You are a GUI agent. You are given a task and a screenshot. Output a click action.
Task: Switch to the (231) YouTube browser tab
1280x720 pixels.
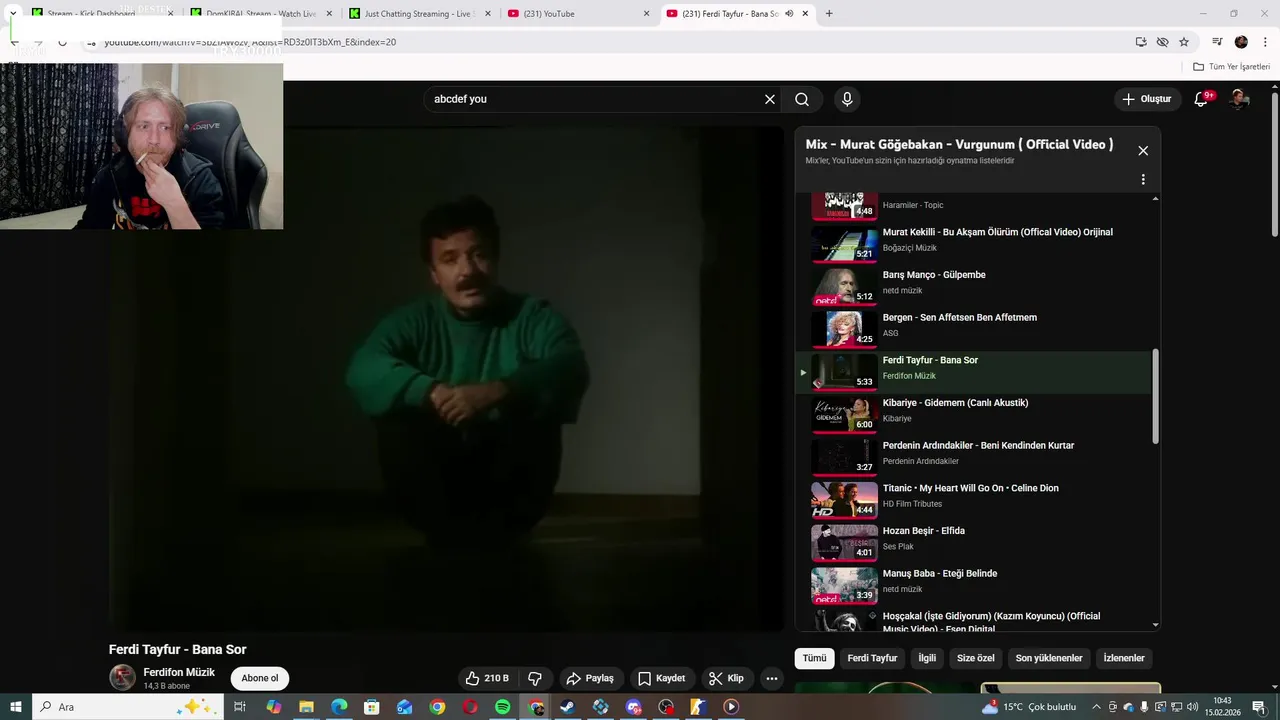(578, 14)
